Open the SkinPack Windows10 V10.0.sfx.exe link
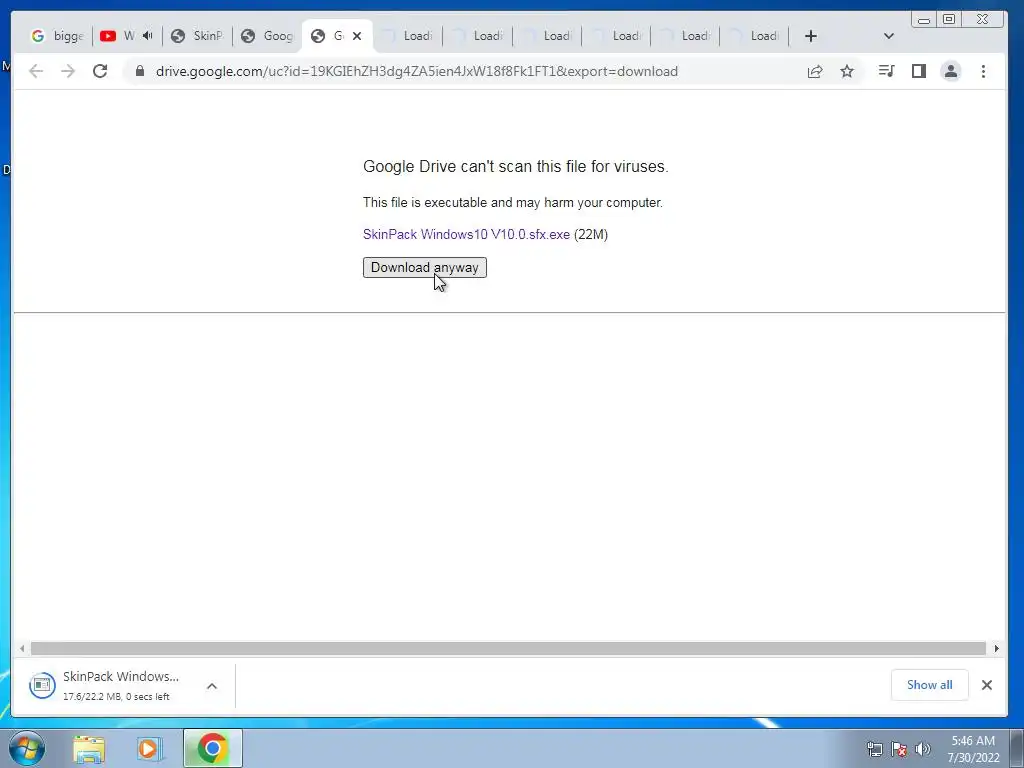Screen dimensions: 1024x768 466,234
